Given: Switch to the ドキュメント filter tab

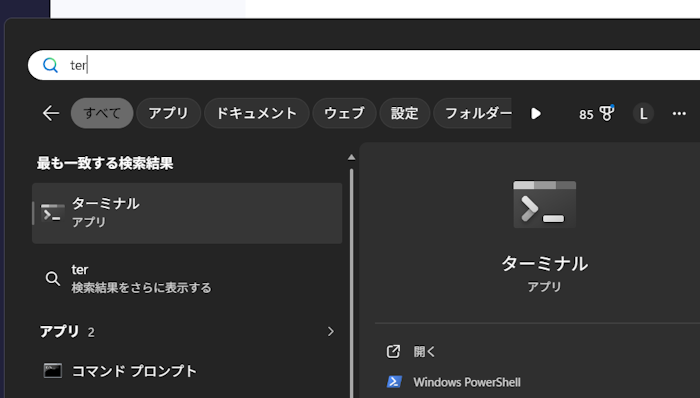Looking at the screenshot, I should coord(257,113).
